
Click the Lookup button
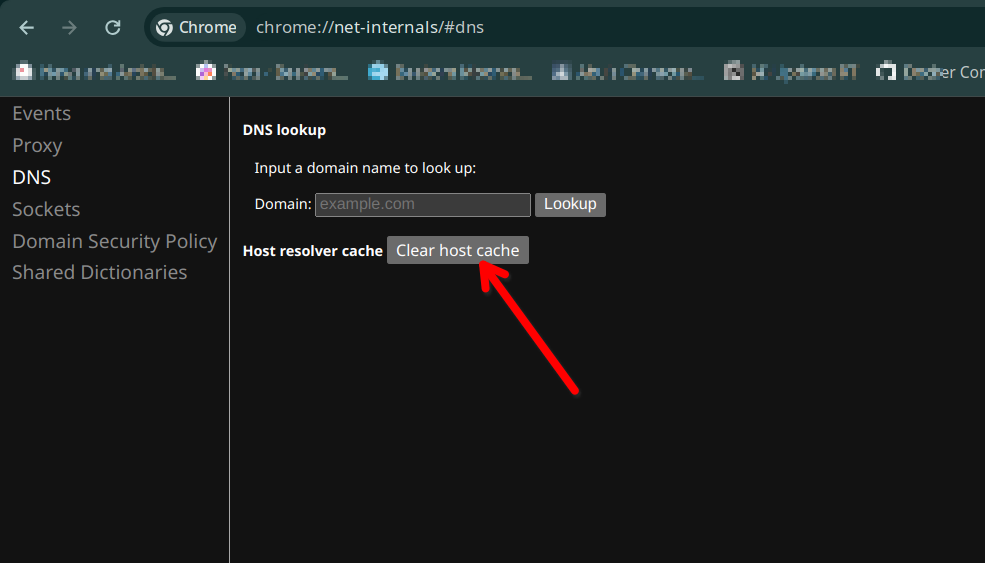(570, 204)
